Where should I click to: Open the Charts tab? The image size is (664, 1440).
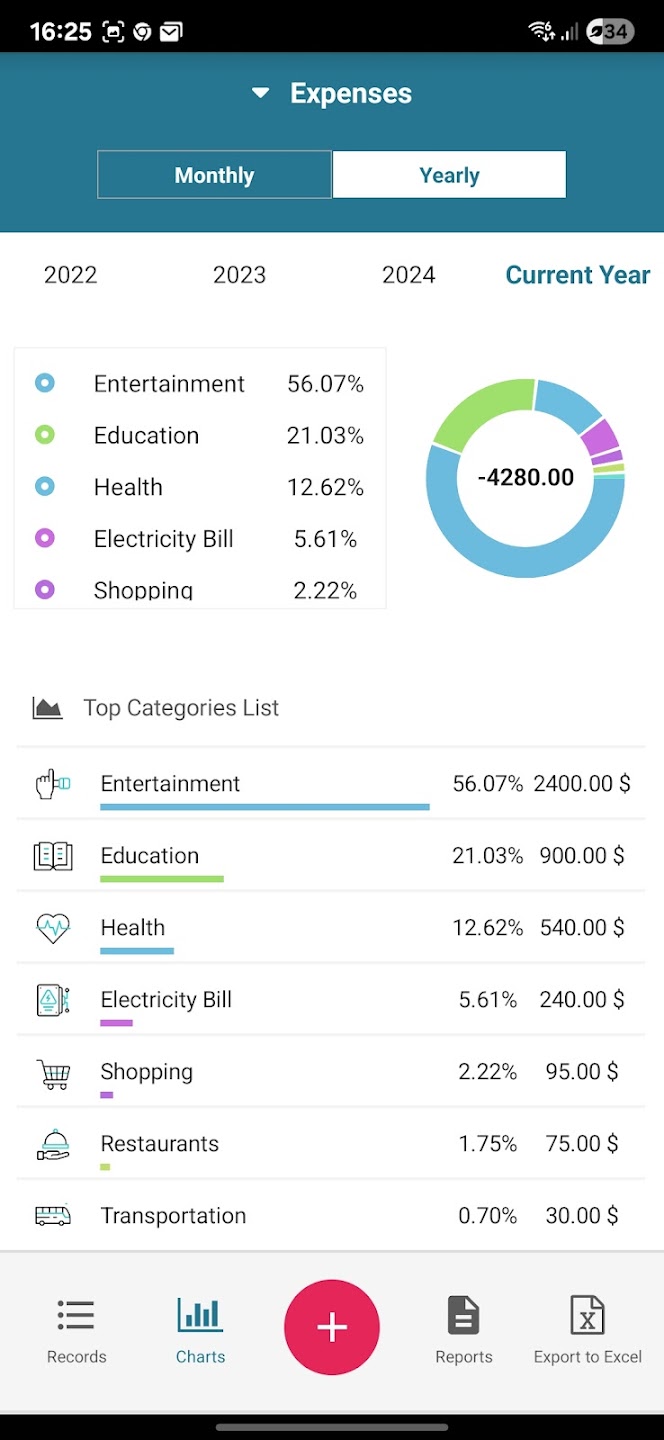(x=200, y=1330)
